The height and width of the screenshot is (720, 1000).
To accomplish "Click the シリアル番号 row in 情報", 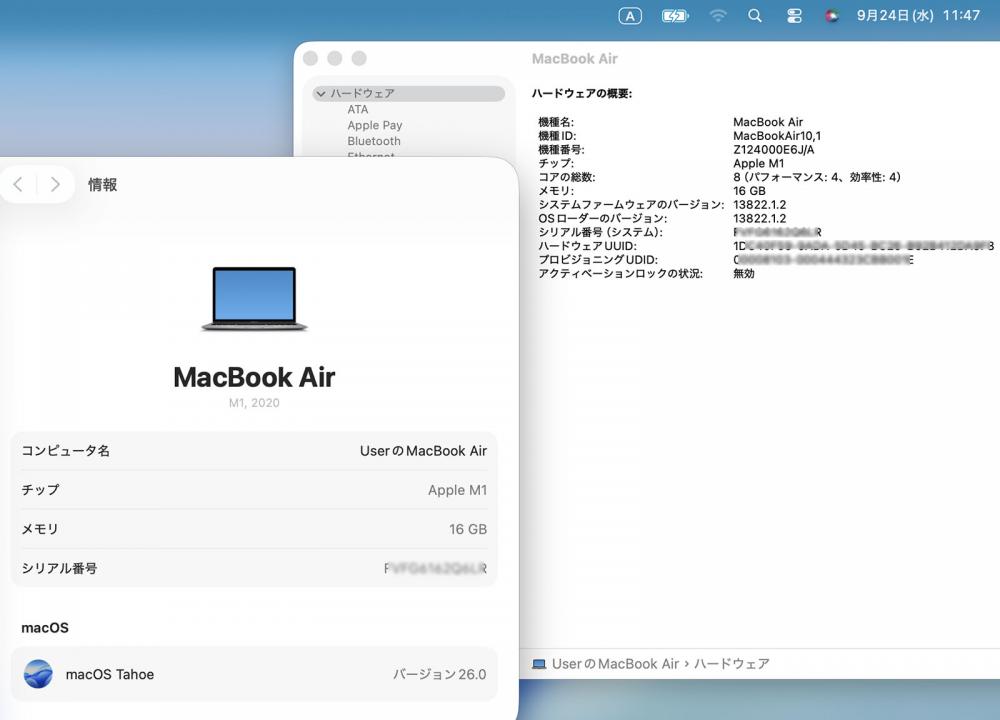I will (x=254, y=568).
